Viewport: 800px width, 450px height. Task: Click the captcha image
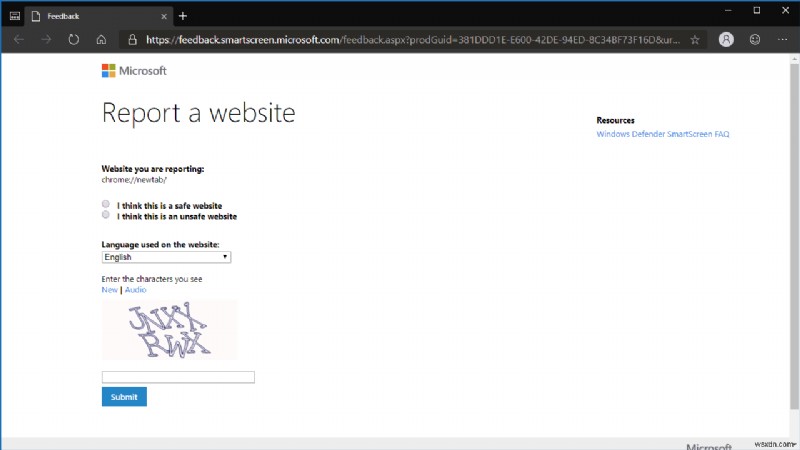[169, 330]
